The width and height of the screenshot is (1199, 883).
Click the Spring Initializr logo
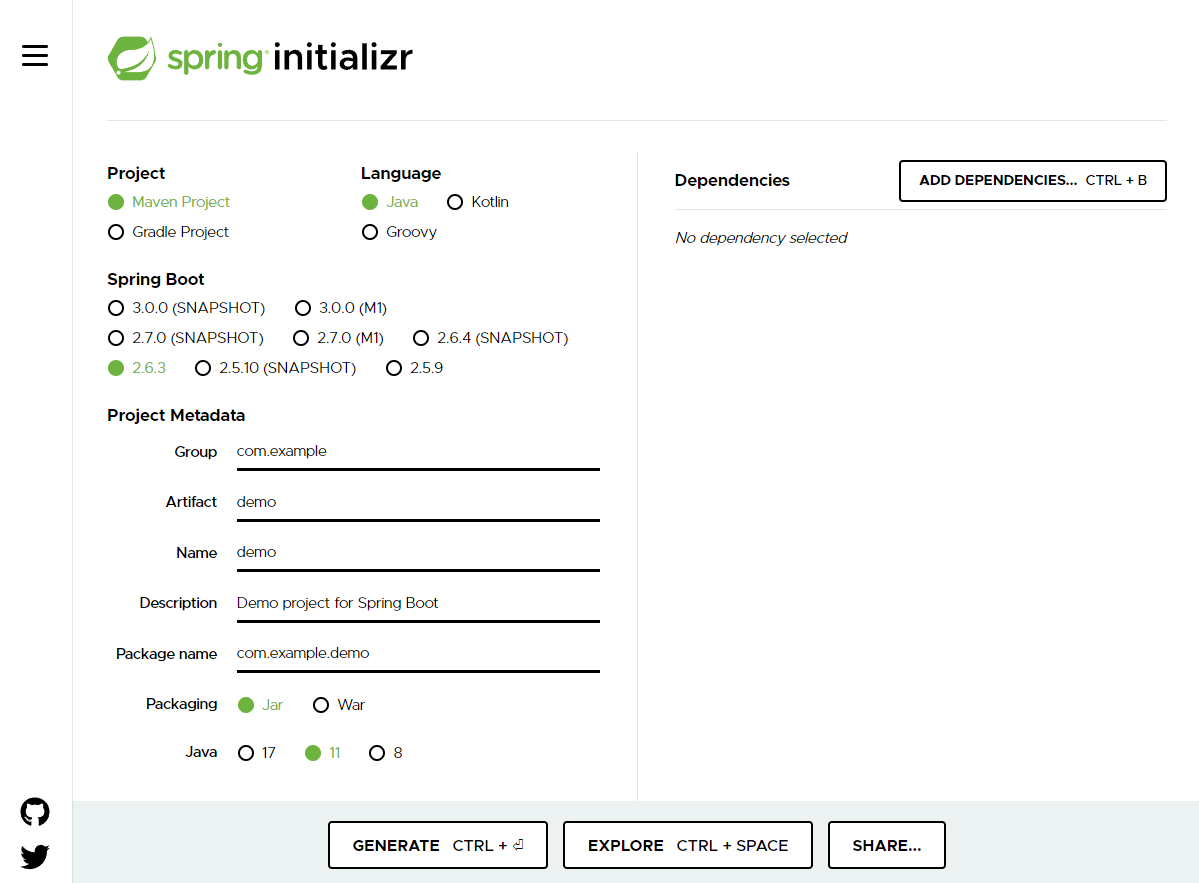pos(260,58)
